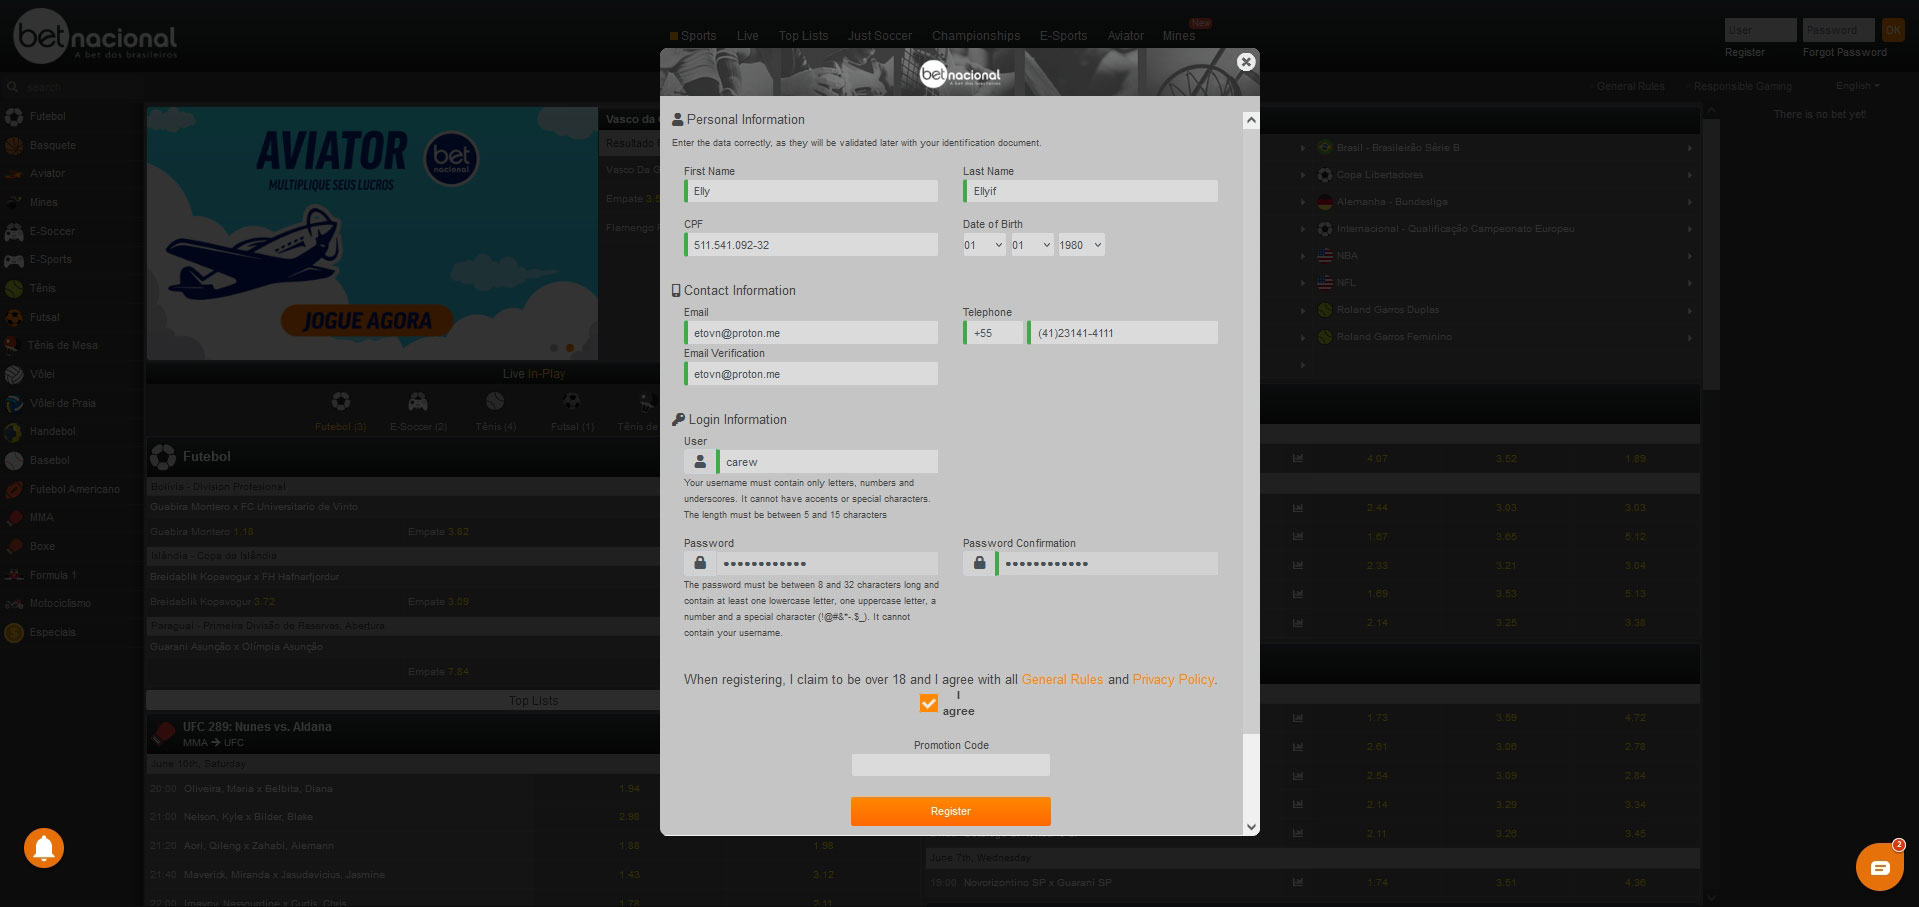1919x907 pixels.
Task: Click the dialog scroll-up arrow
Action: 1251,120
